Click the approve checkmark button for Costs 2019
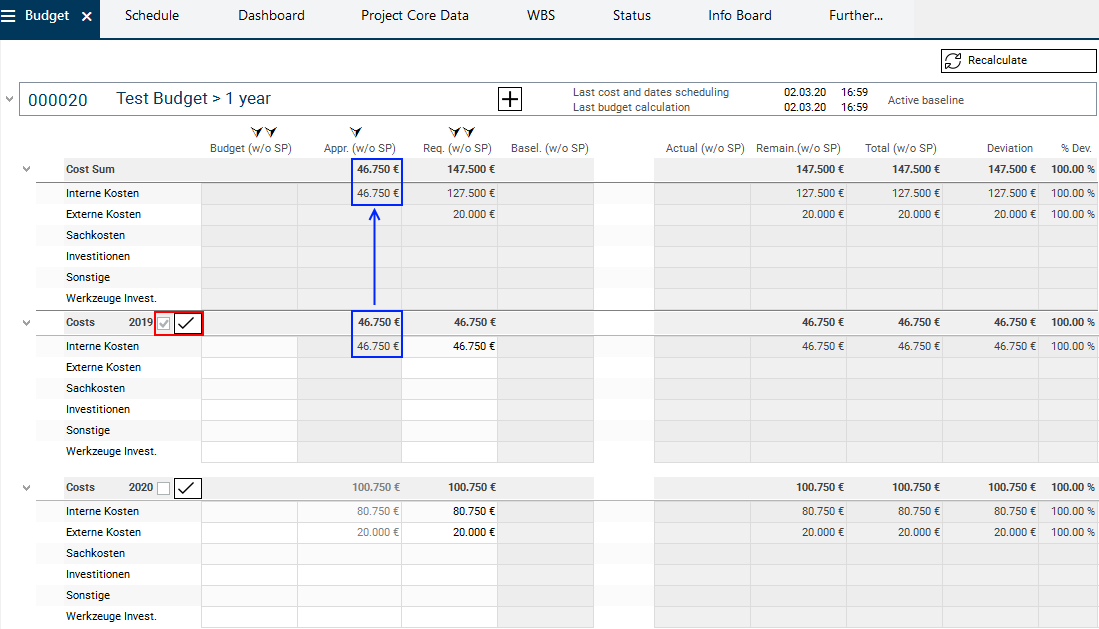The width and height of the screenshot is (1099, 629). [x=188, y=323]
